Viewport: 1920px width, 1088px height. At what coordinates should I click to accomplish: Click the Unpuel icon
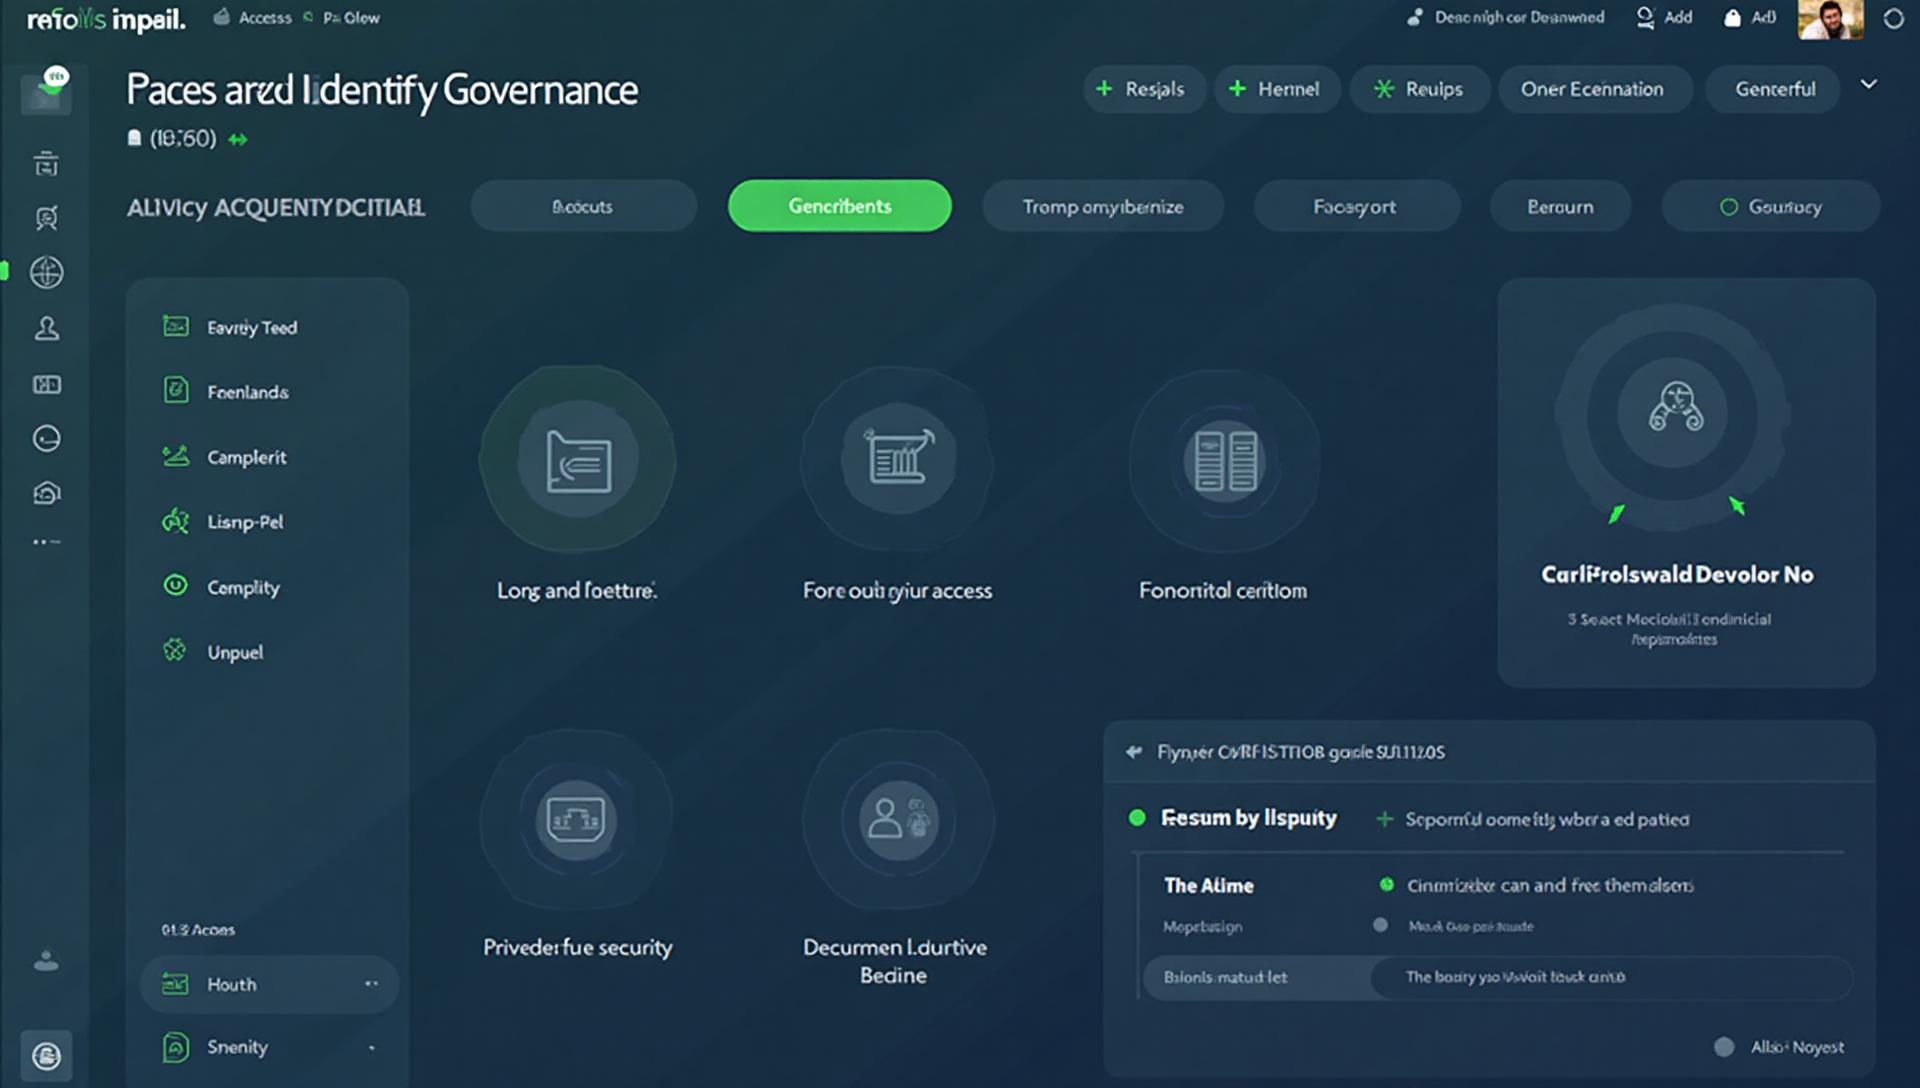pos(176,651)
